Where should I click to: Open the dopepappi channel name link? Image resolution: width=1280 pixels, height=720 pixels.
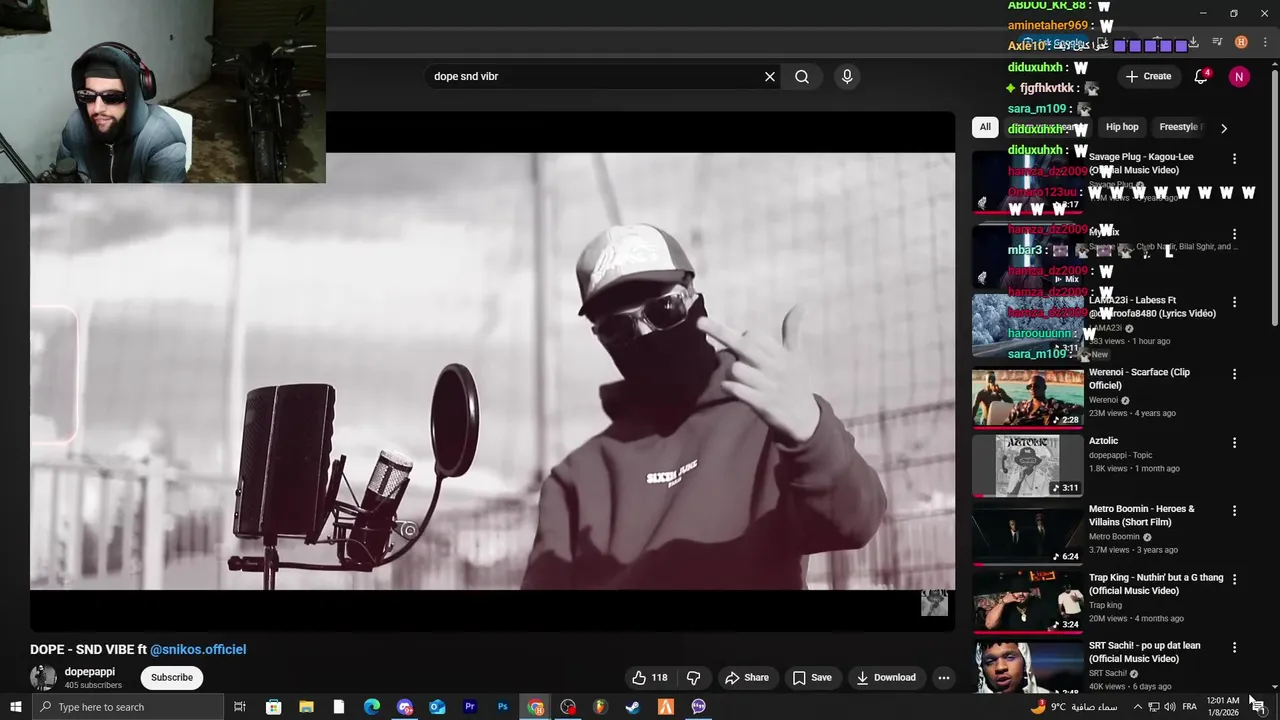89,672
